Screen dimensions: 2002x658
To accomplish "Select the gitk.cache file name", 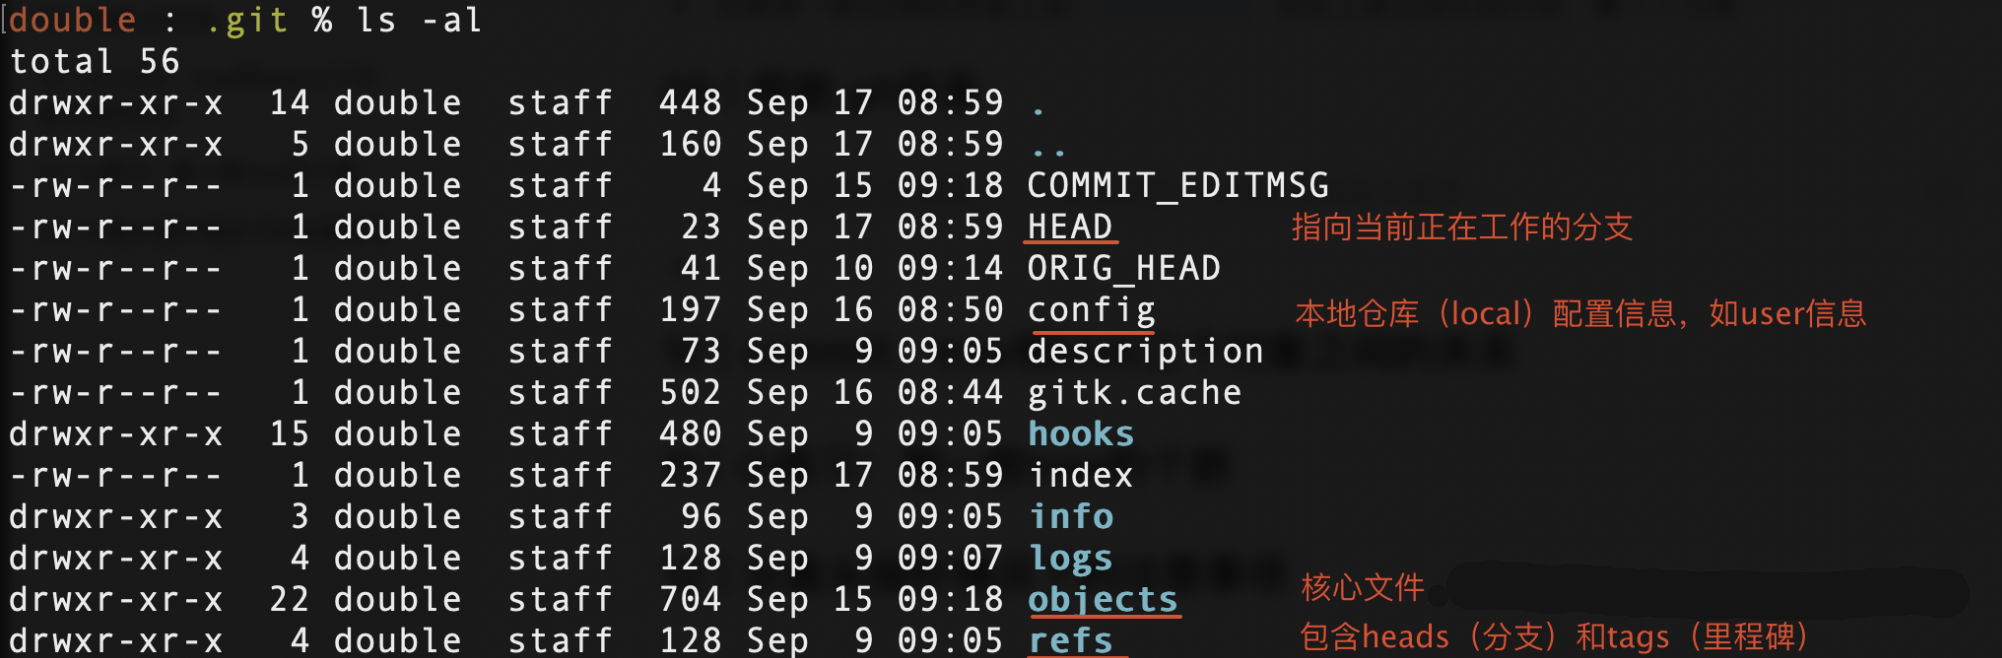I will pos(1135,393).
